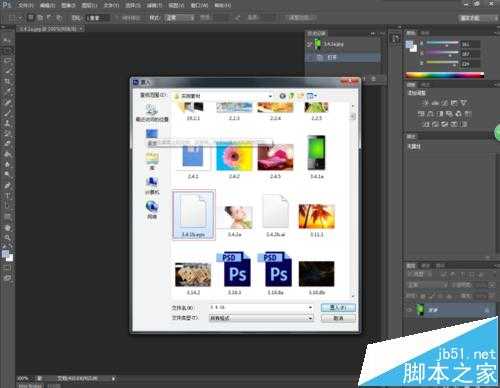500x388 pixels.
Task: Select the Pen tool
Action: pos(7,185)
